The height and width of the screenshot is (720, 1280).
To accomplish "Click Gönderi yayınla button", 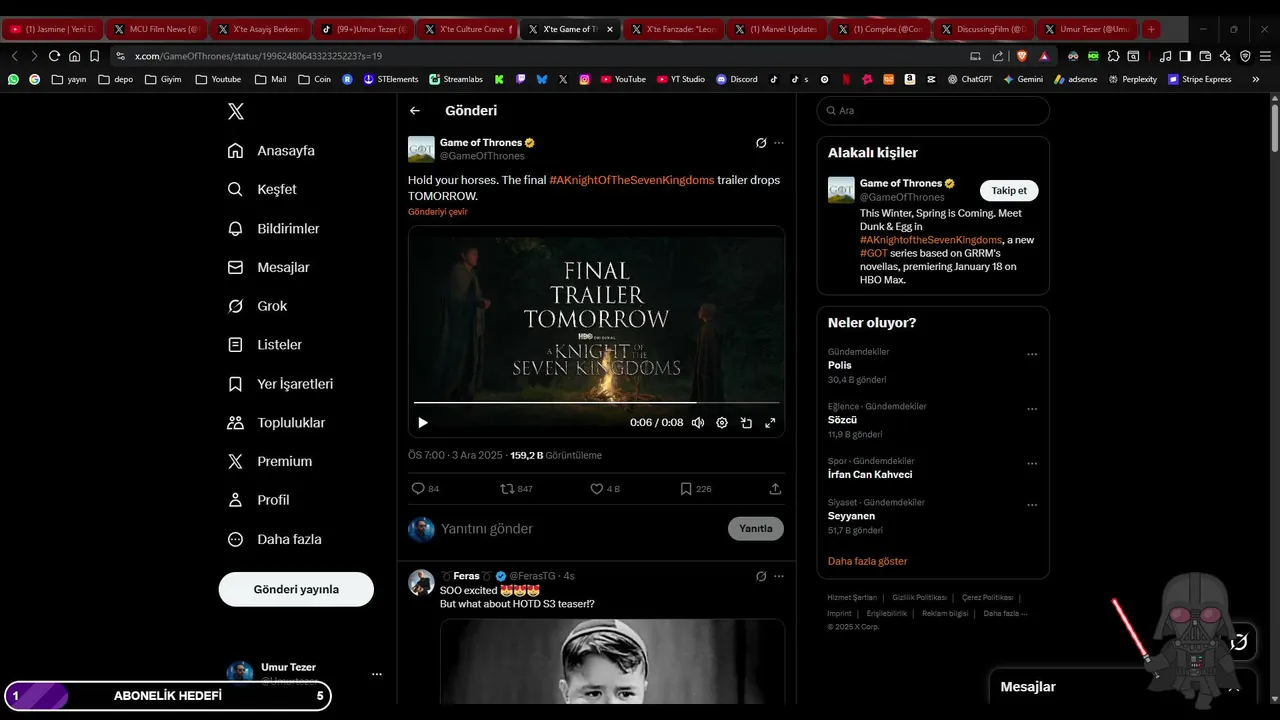I will 296,589.
